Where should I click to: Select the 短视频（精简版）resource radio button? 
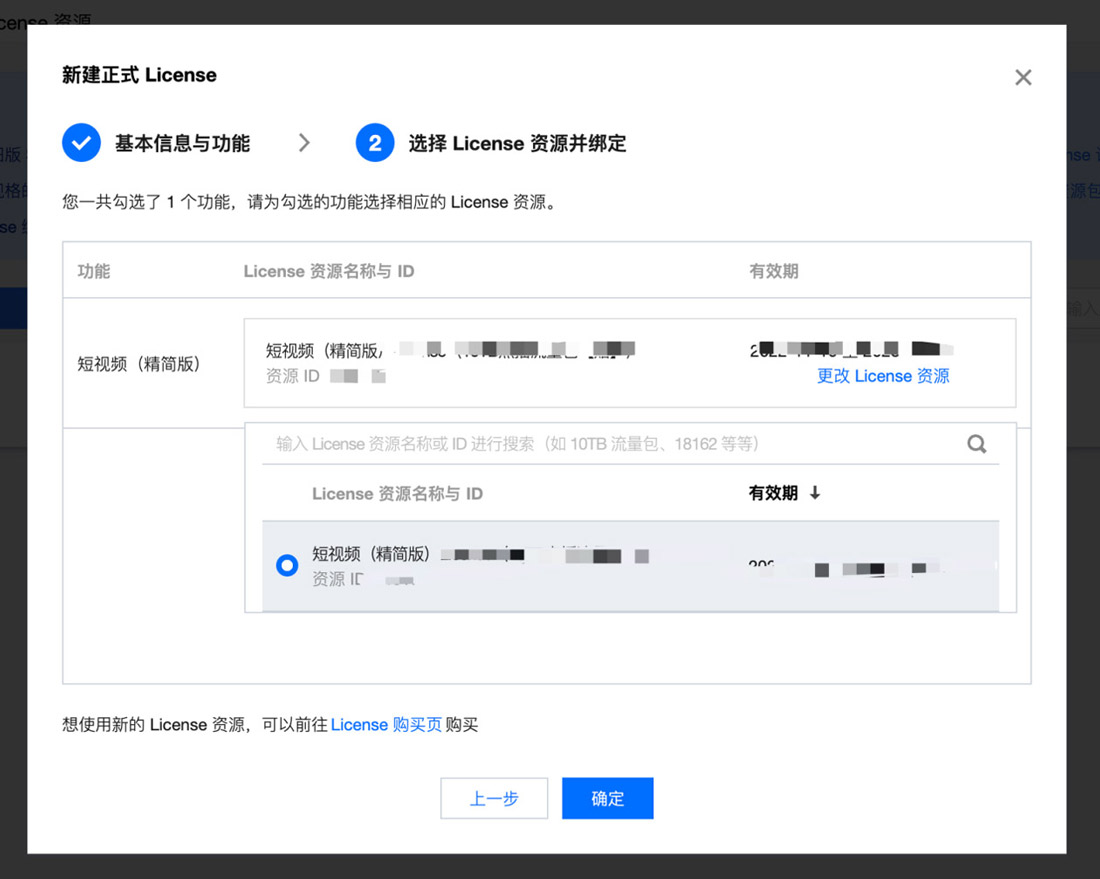pos(287,566)
